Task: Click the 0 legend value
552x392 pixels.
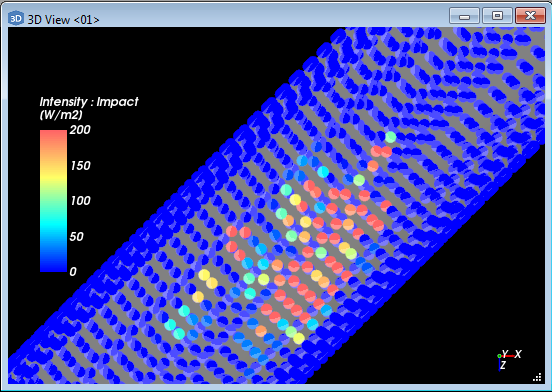Action: [73, 272]
